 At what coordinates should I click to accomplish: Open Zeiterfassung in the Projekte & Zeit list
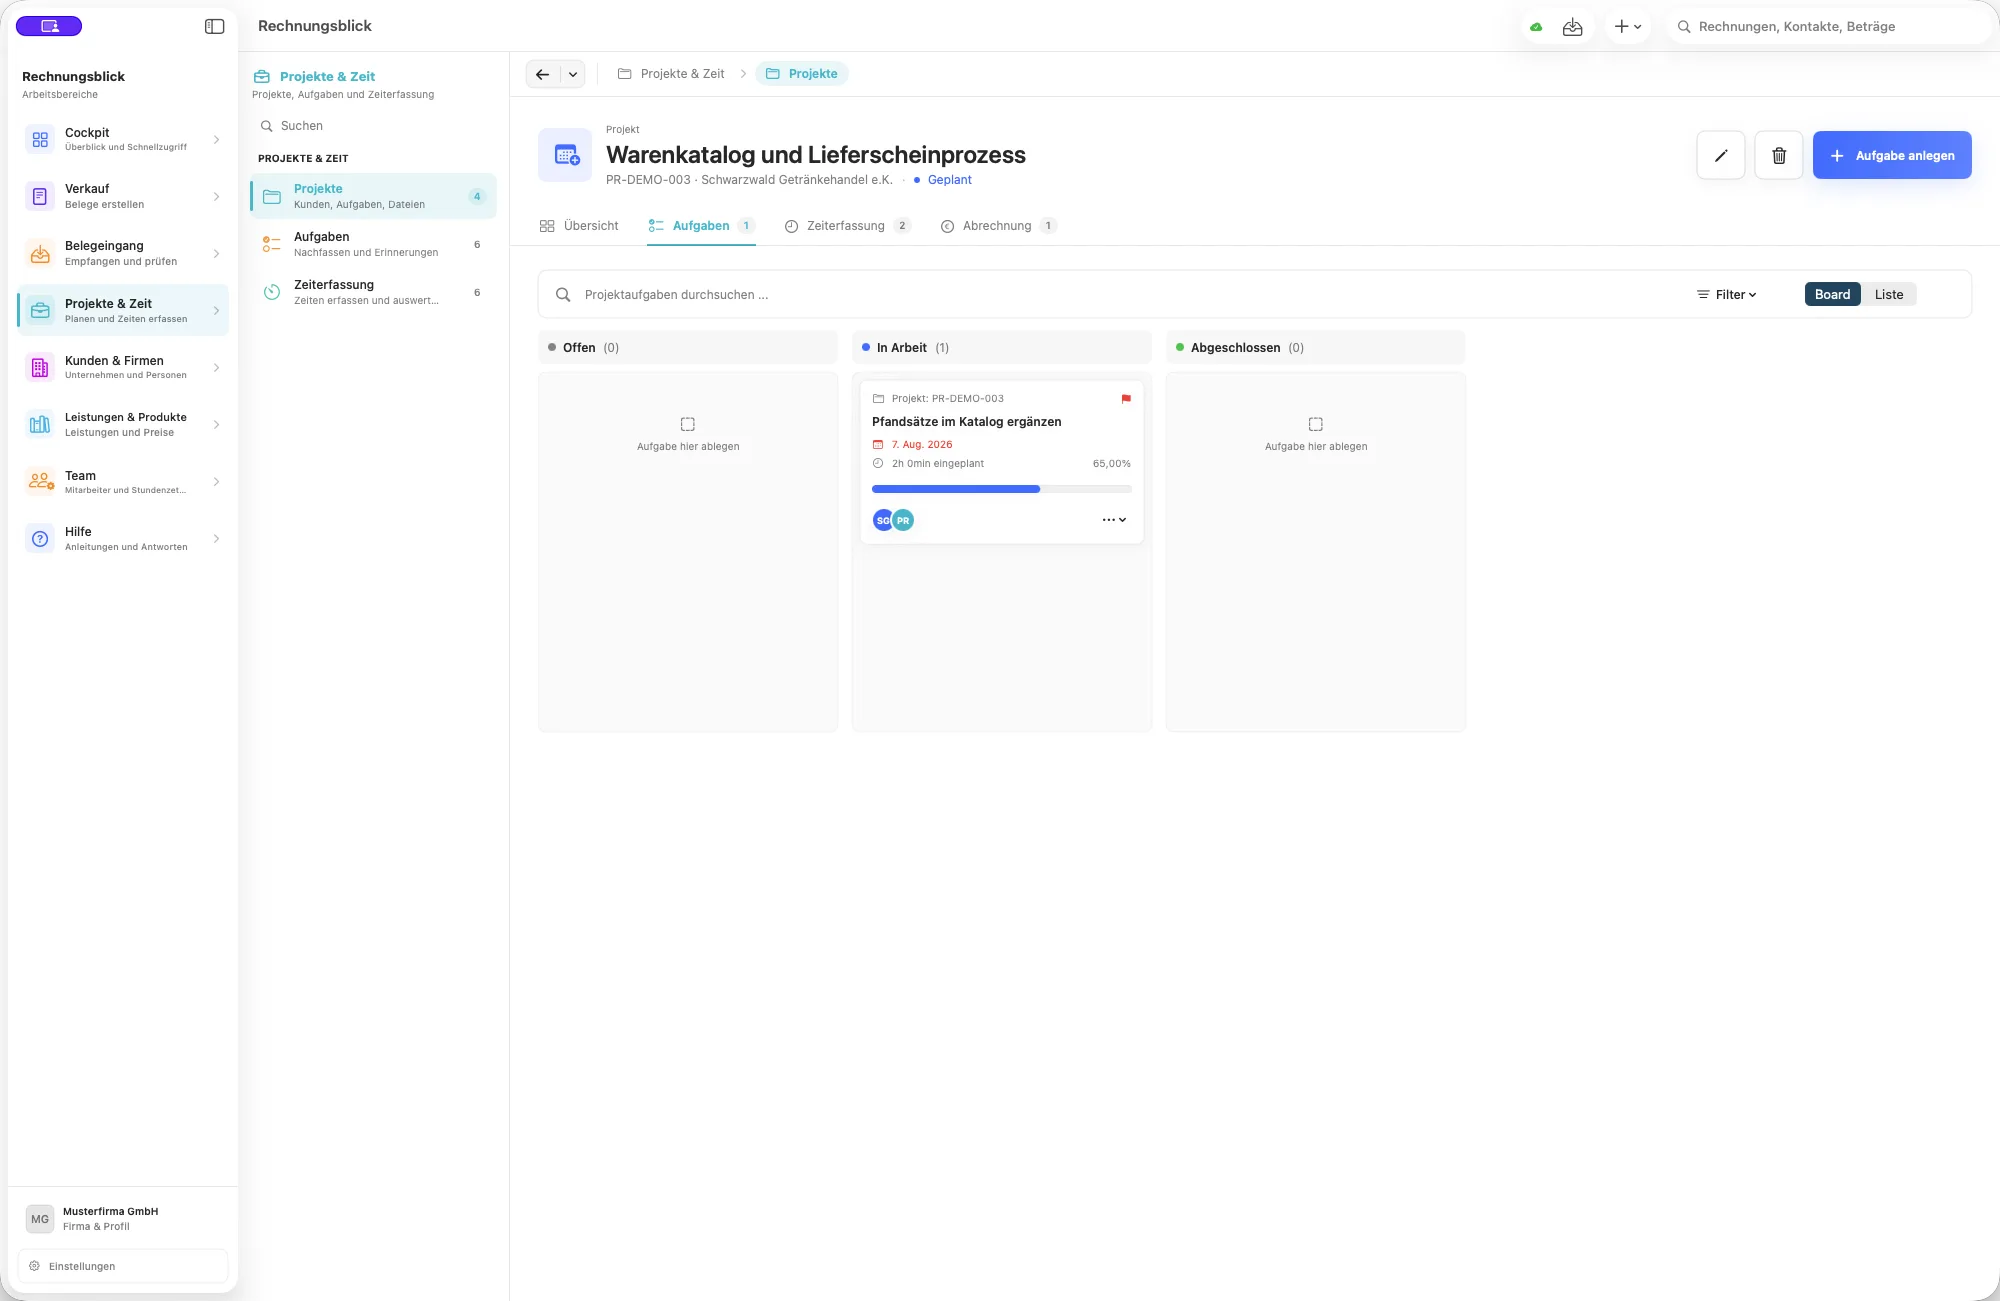click(x=373, y=292)
